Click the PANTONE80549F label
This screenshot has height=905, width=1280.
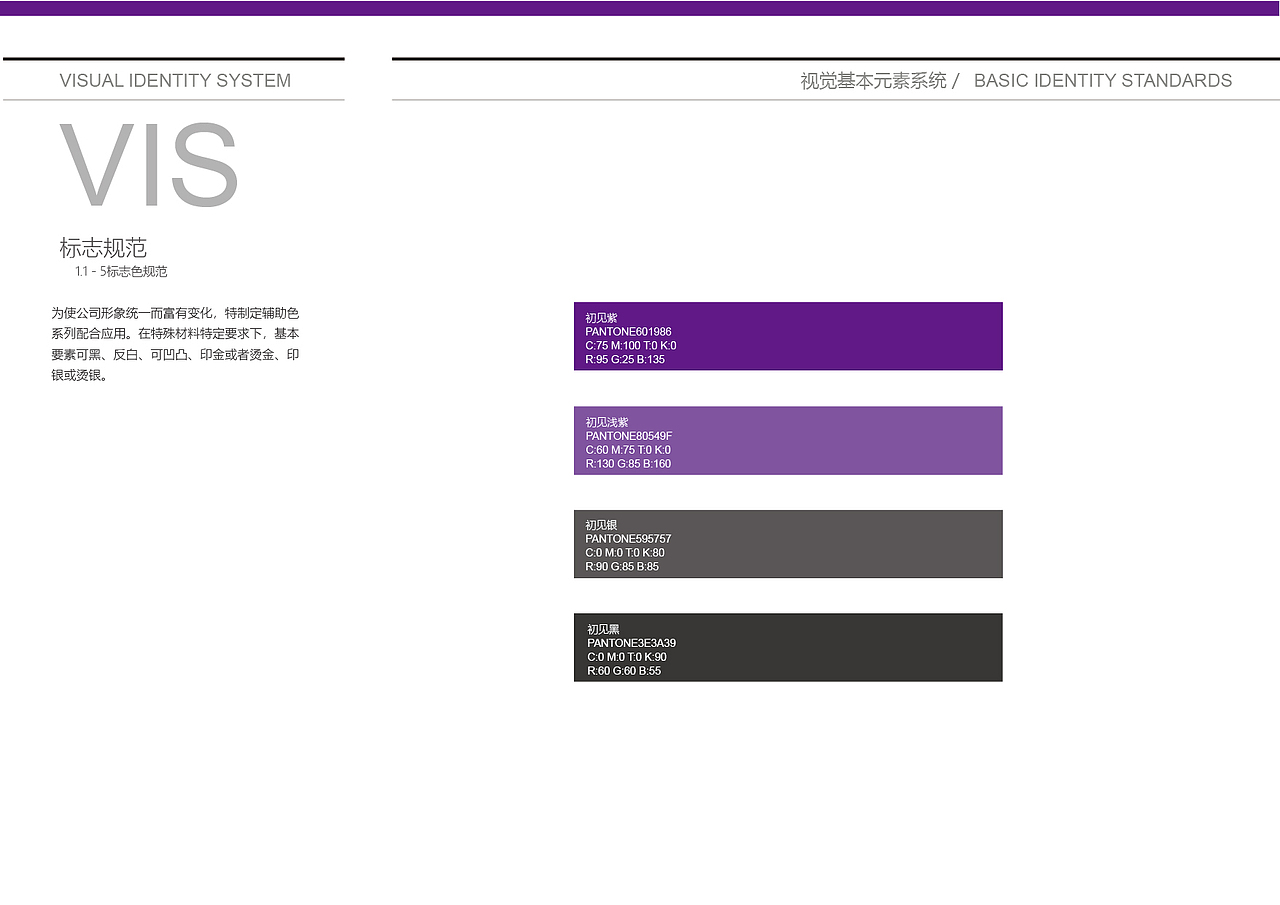coord(629,436)
